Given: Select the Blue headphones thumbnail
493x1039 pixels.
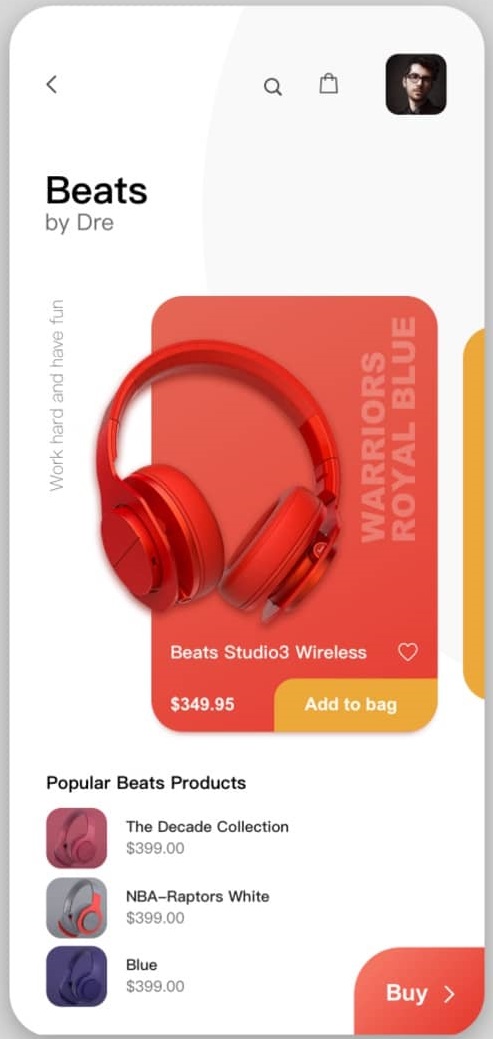Looking at the screenshot, I should coord(76,976).
